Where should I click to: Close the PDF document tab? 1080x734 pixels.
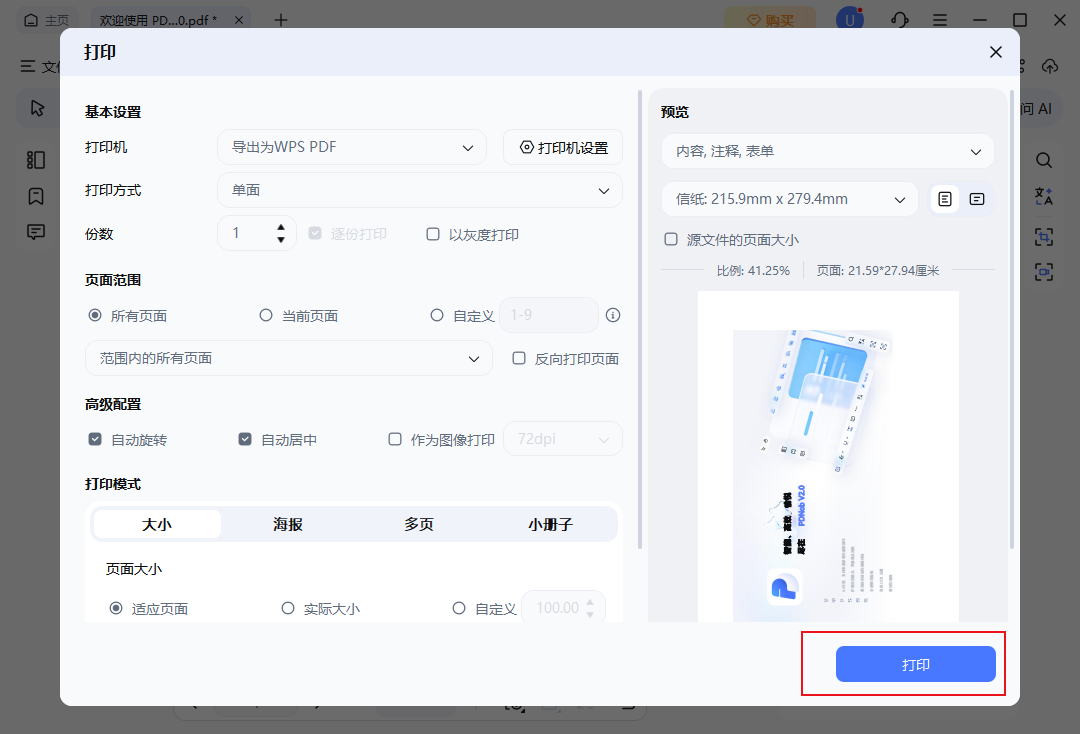point(238,20)
